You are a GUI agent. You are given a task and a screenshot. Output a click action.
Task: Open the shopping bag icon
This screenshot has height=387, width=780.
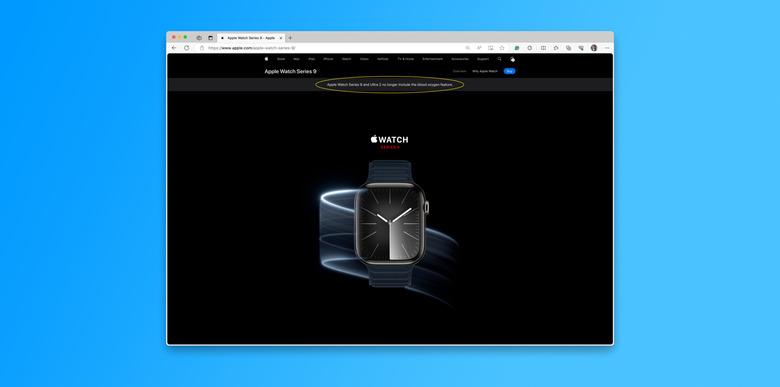(513, 59)
